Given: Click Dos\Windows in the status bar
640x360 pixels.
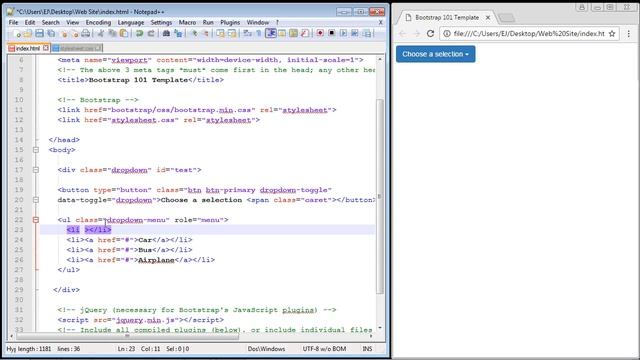Looking at the screenshot, I should (266, 349).
